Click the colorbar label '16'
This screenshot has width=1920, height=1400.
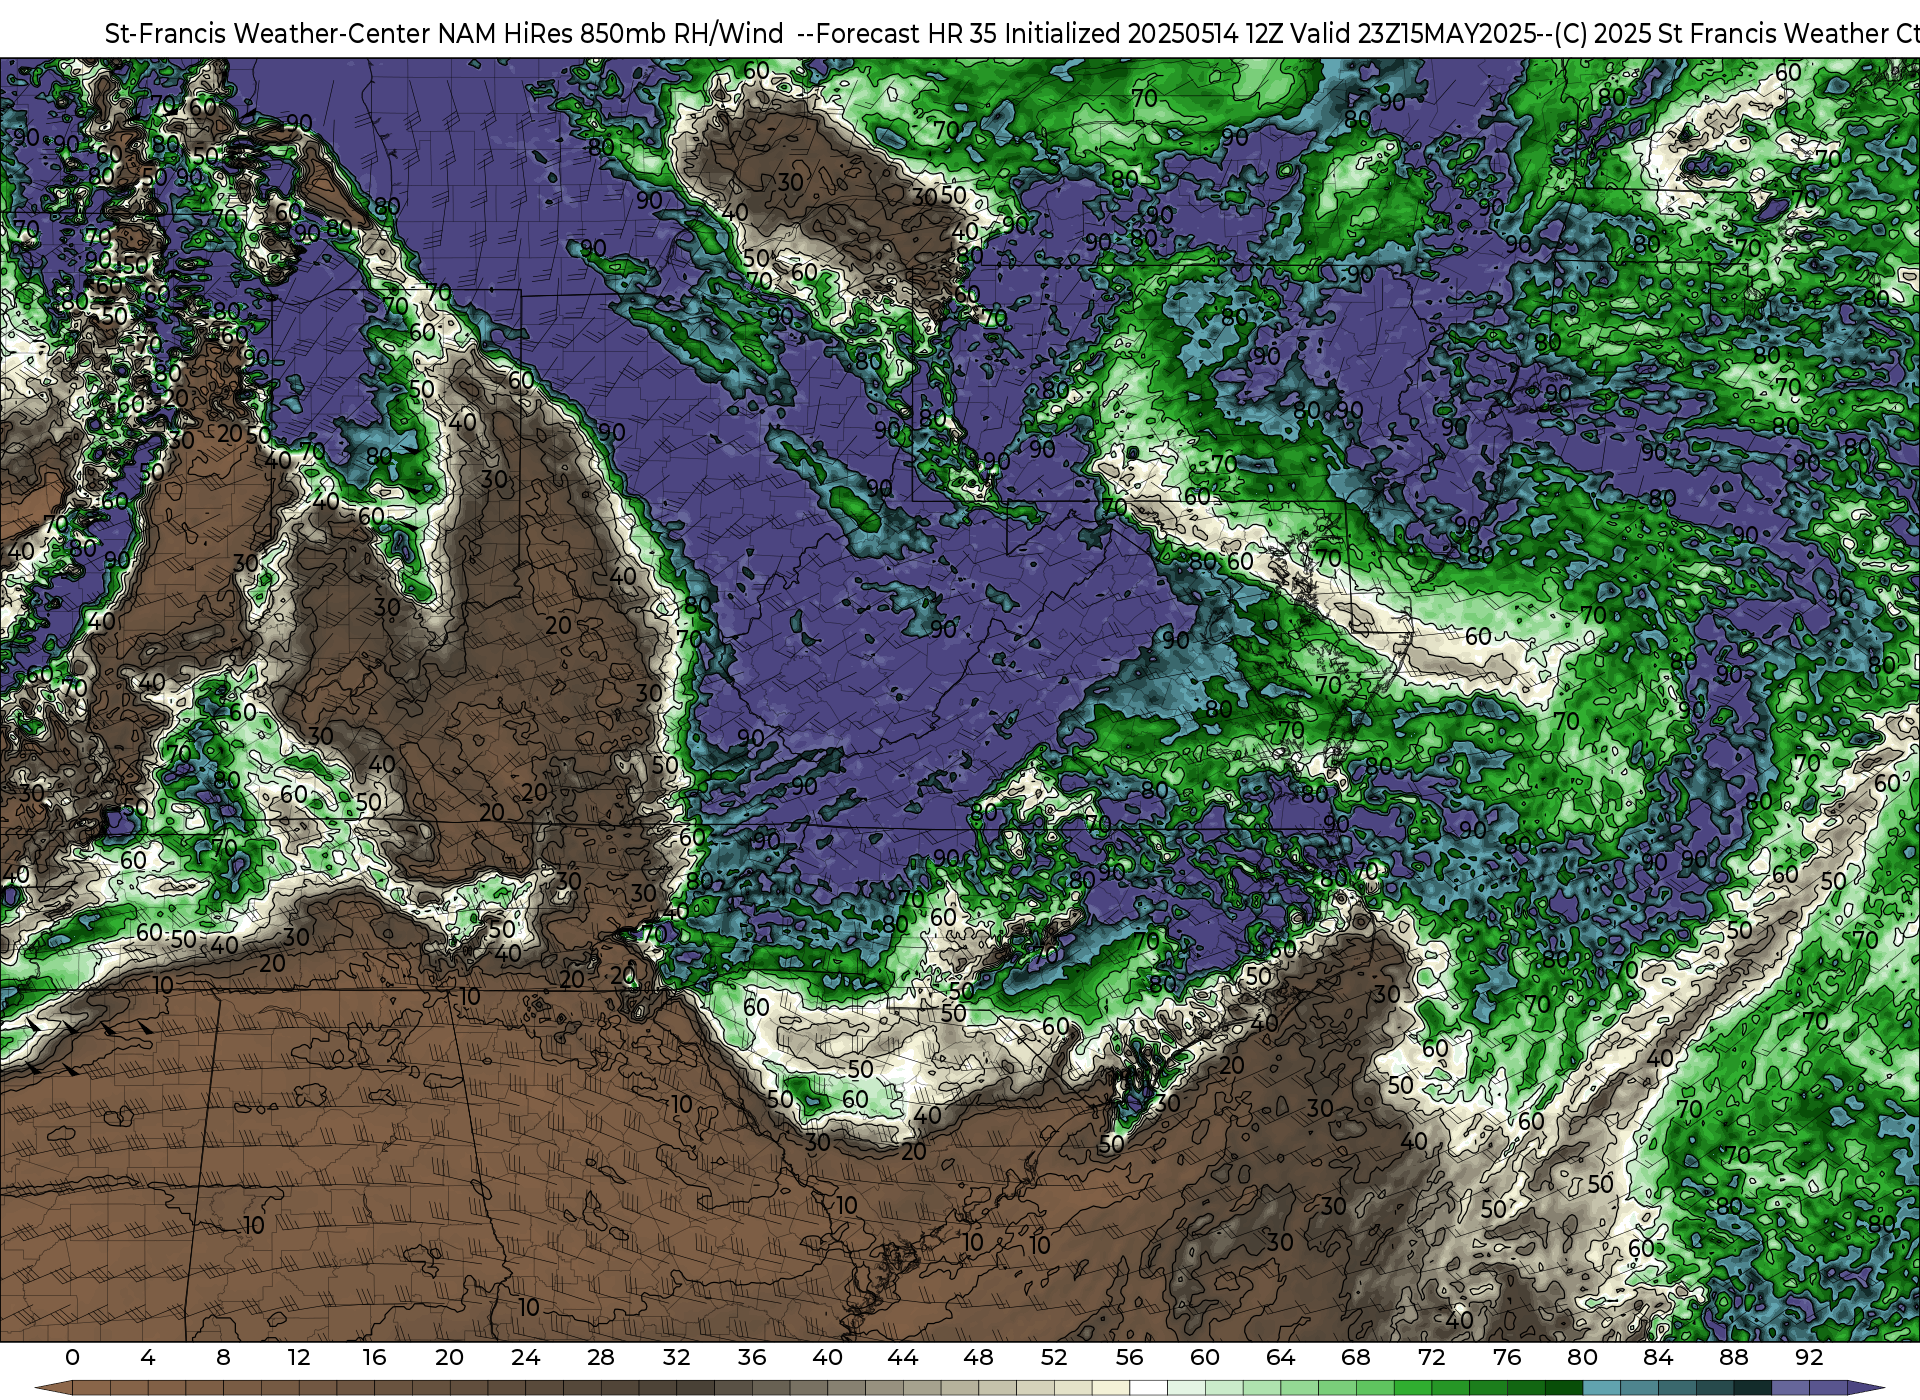[374, 1357]
